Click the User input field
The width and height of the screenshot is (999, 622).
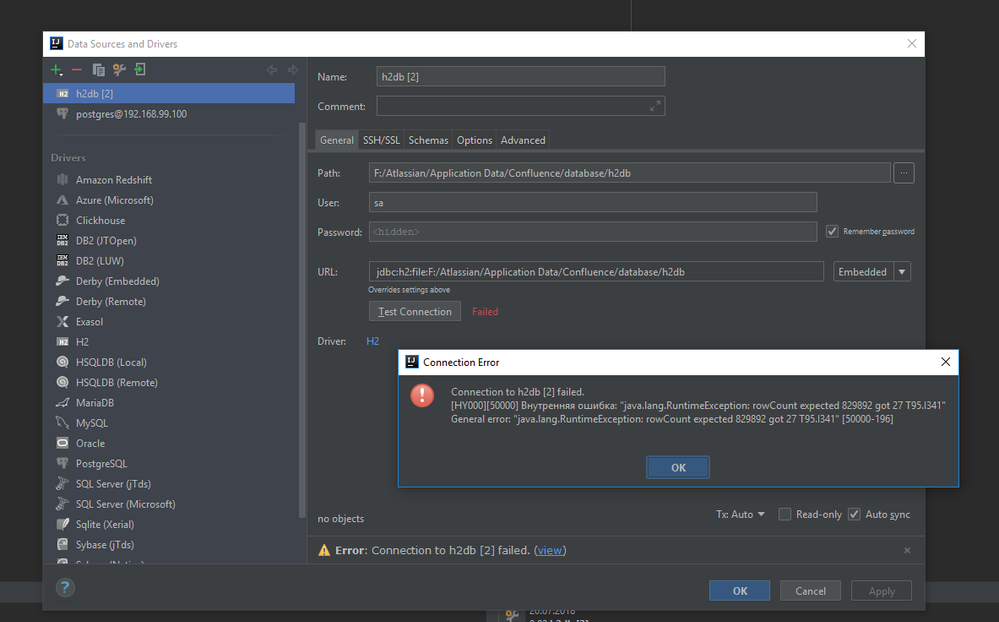click(593, 203)
